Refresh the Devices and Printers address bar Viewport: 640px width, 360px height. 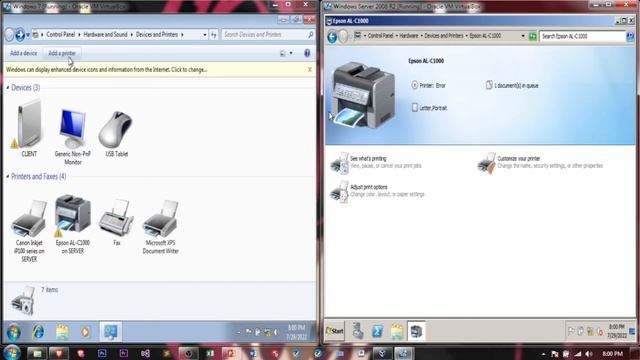click(x=213, y=35)
